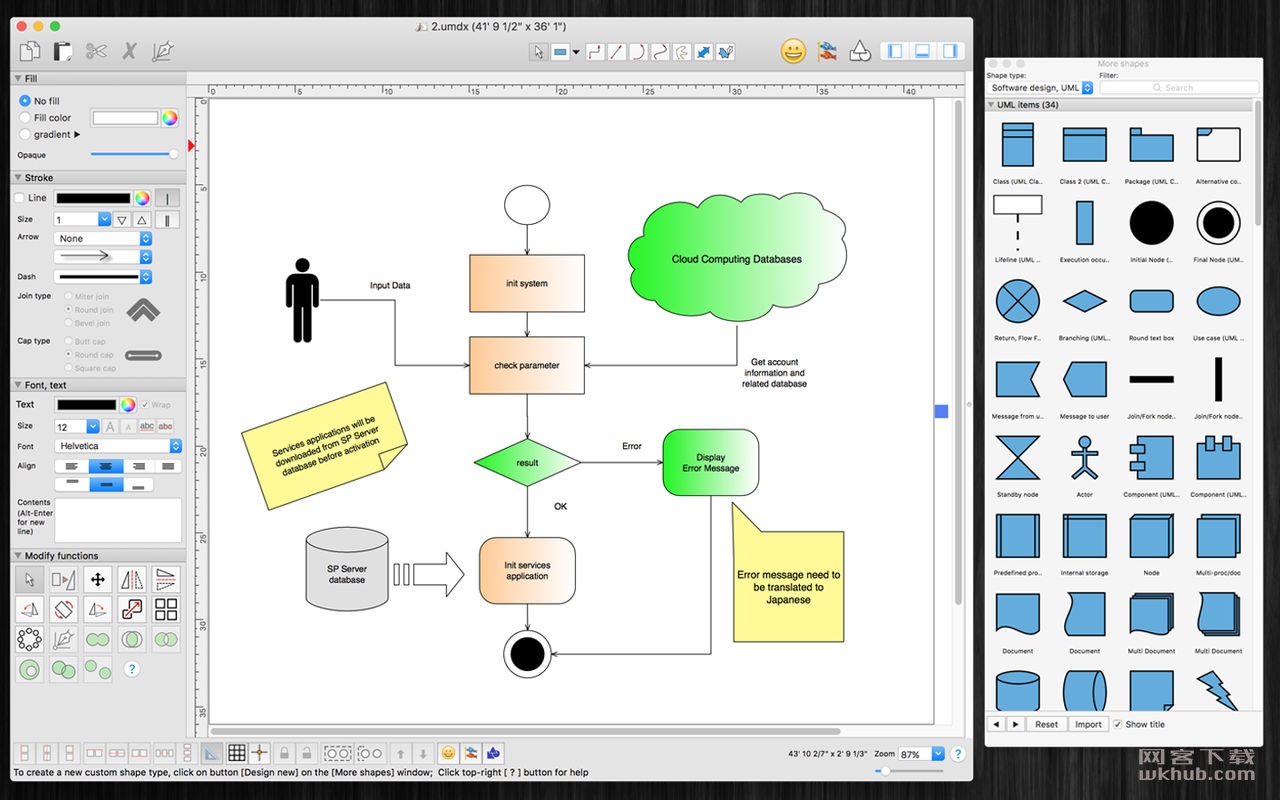Click the Search filter field in More shapes

[1179, 88]
